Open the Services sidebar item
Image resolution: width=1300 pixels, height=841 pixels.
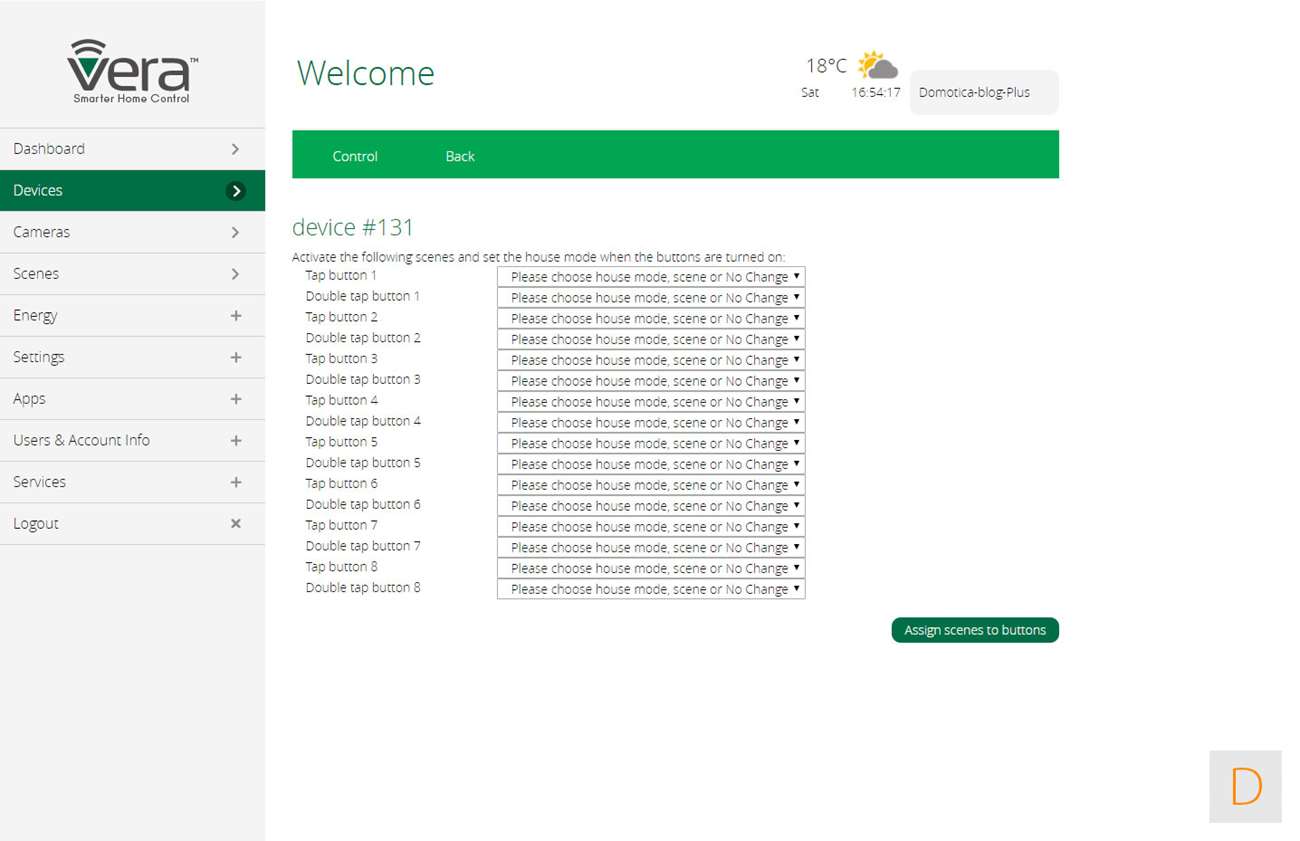click(x=40, y=482)
